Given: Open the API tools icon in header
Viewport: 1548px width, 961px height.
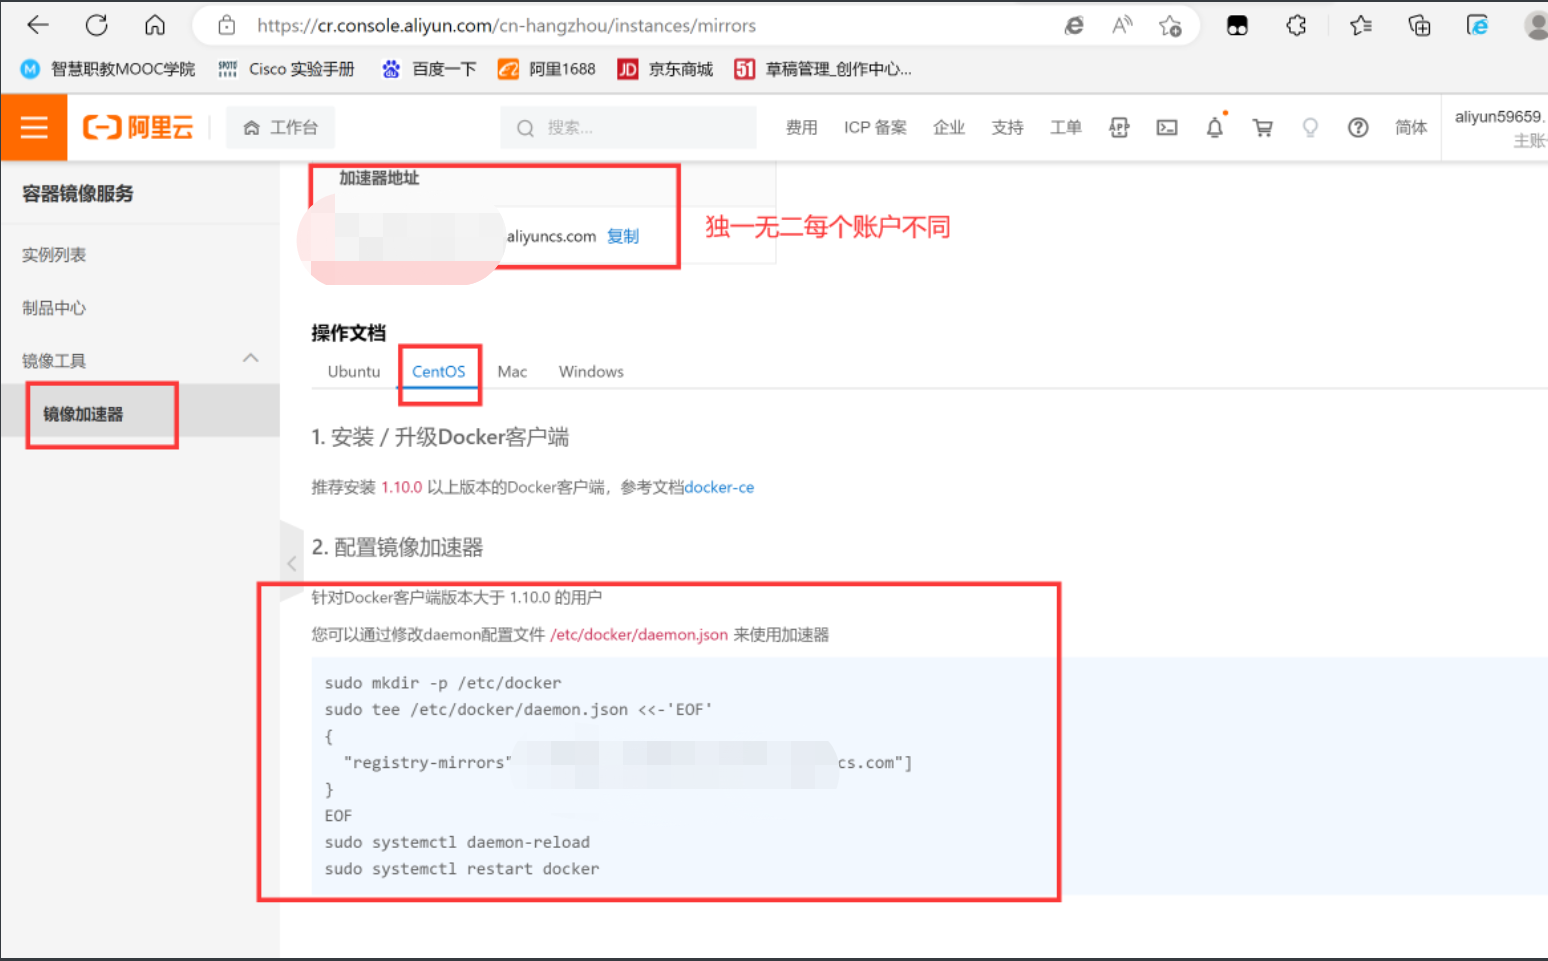Looking at the screenshot, I should 1119,128.
